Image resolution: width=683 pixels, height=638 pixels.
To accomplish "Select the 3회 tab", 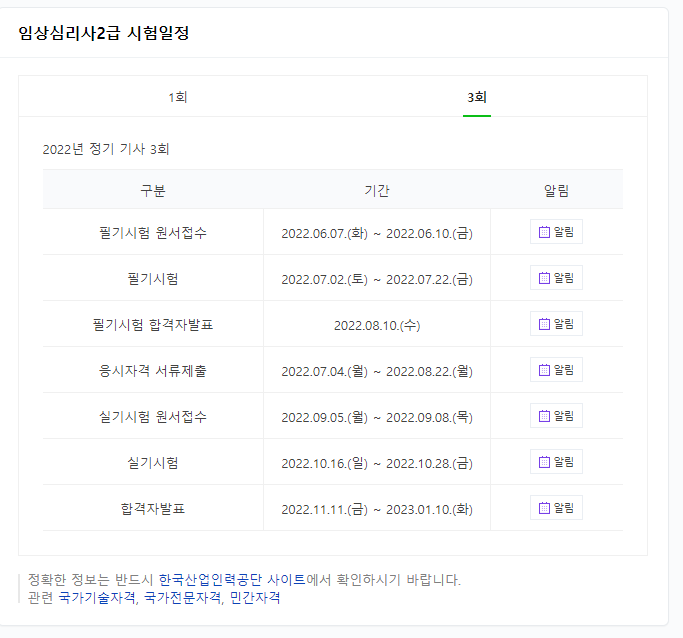I will (x=477, y=97).
